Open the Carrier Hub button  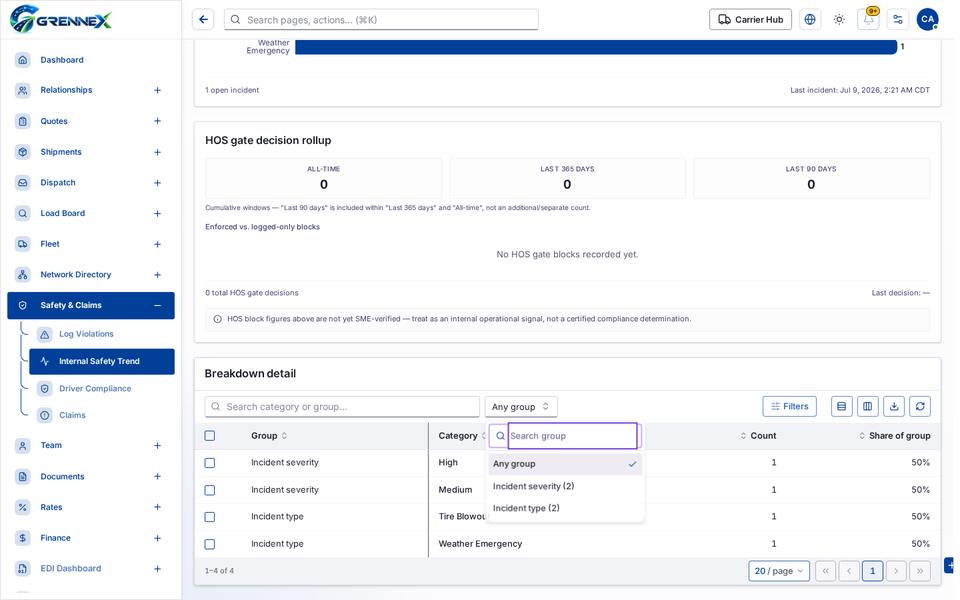coord(750,20)
